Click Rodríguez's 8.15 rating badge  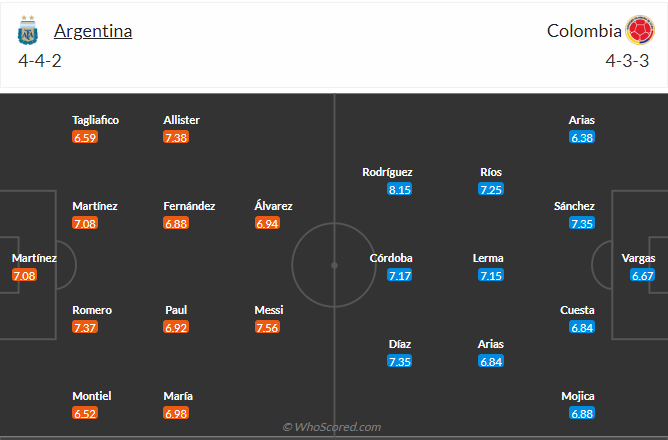399,189
